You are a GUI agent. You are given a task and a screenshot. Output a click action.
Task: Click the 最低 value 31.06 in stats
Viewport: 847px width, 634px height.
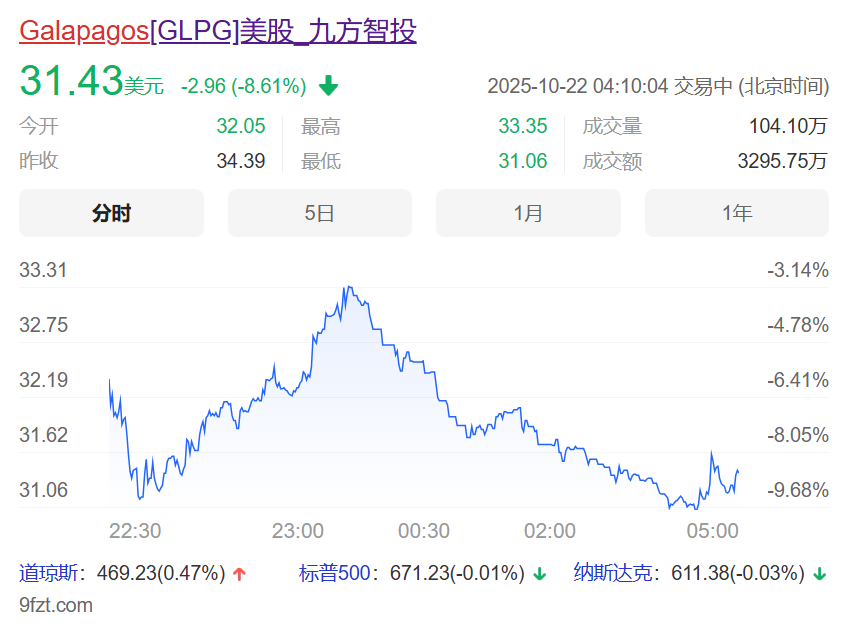[x=523, y=161]
